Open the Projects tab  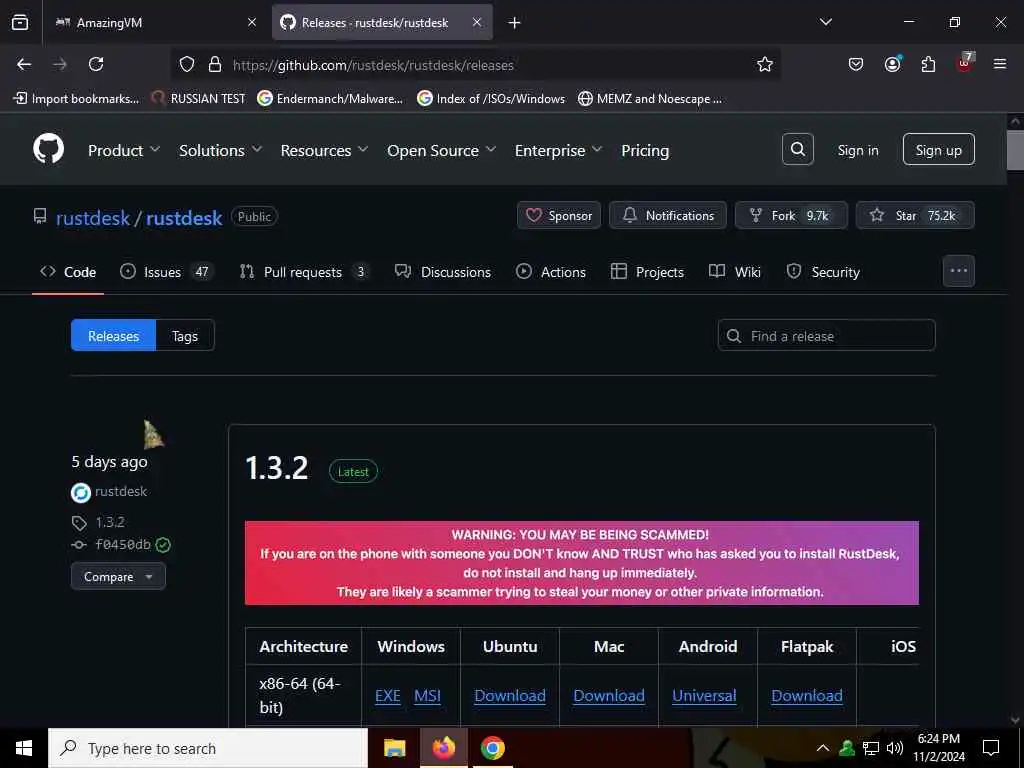coord(647,272)
